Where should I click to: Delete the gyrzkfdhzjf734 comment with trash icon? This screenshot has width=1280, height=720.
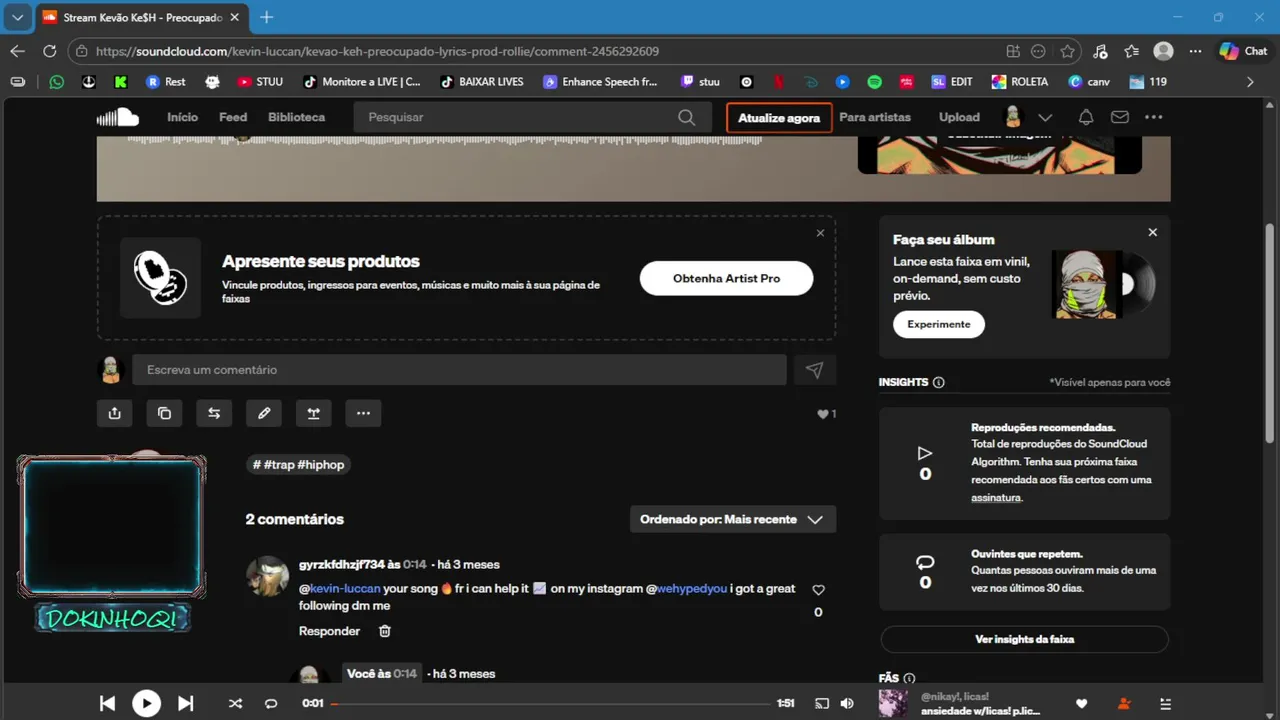pos(385,631)
